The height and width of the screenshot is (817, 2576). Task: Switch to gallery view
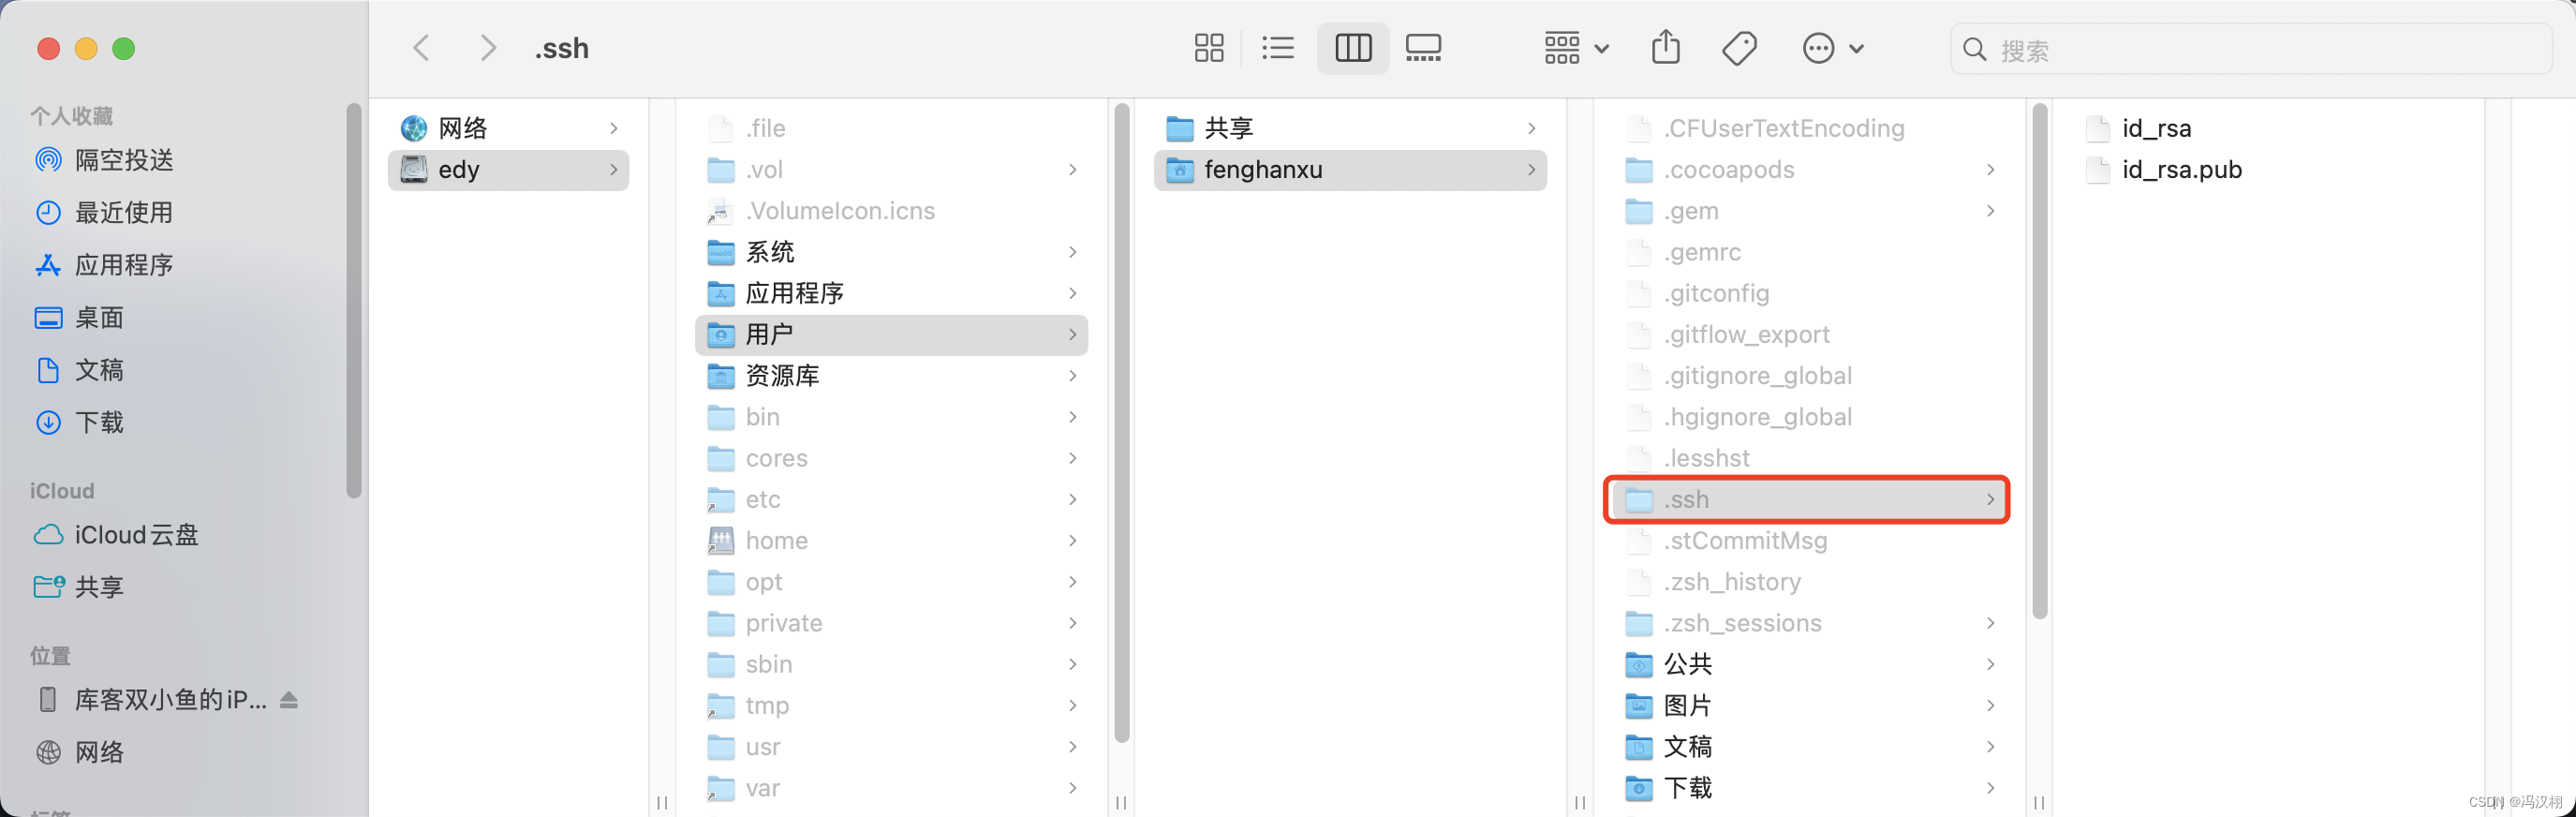pyautogui.click(x=1423, y=48)
